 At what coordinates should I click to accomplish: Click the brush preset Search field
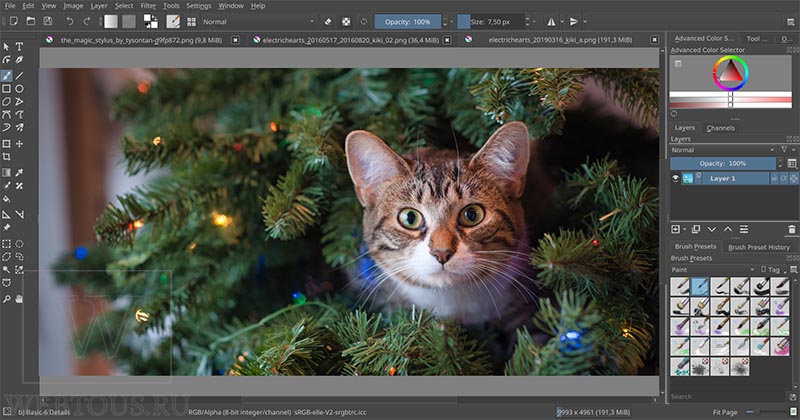[x=728, y=397]
